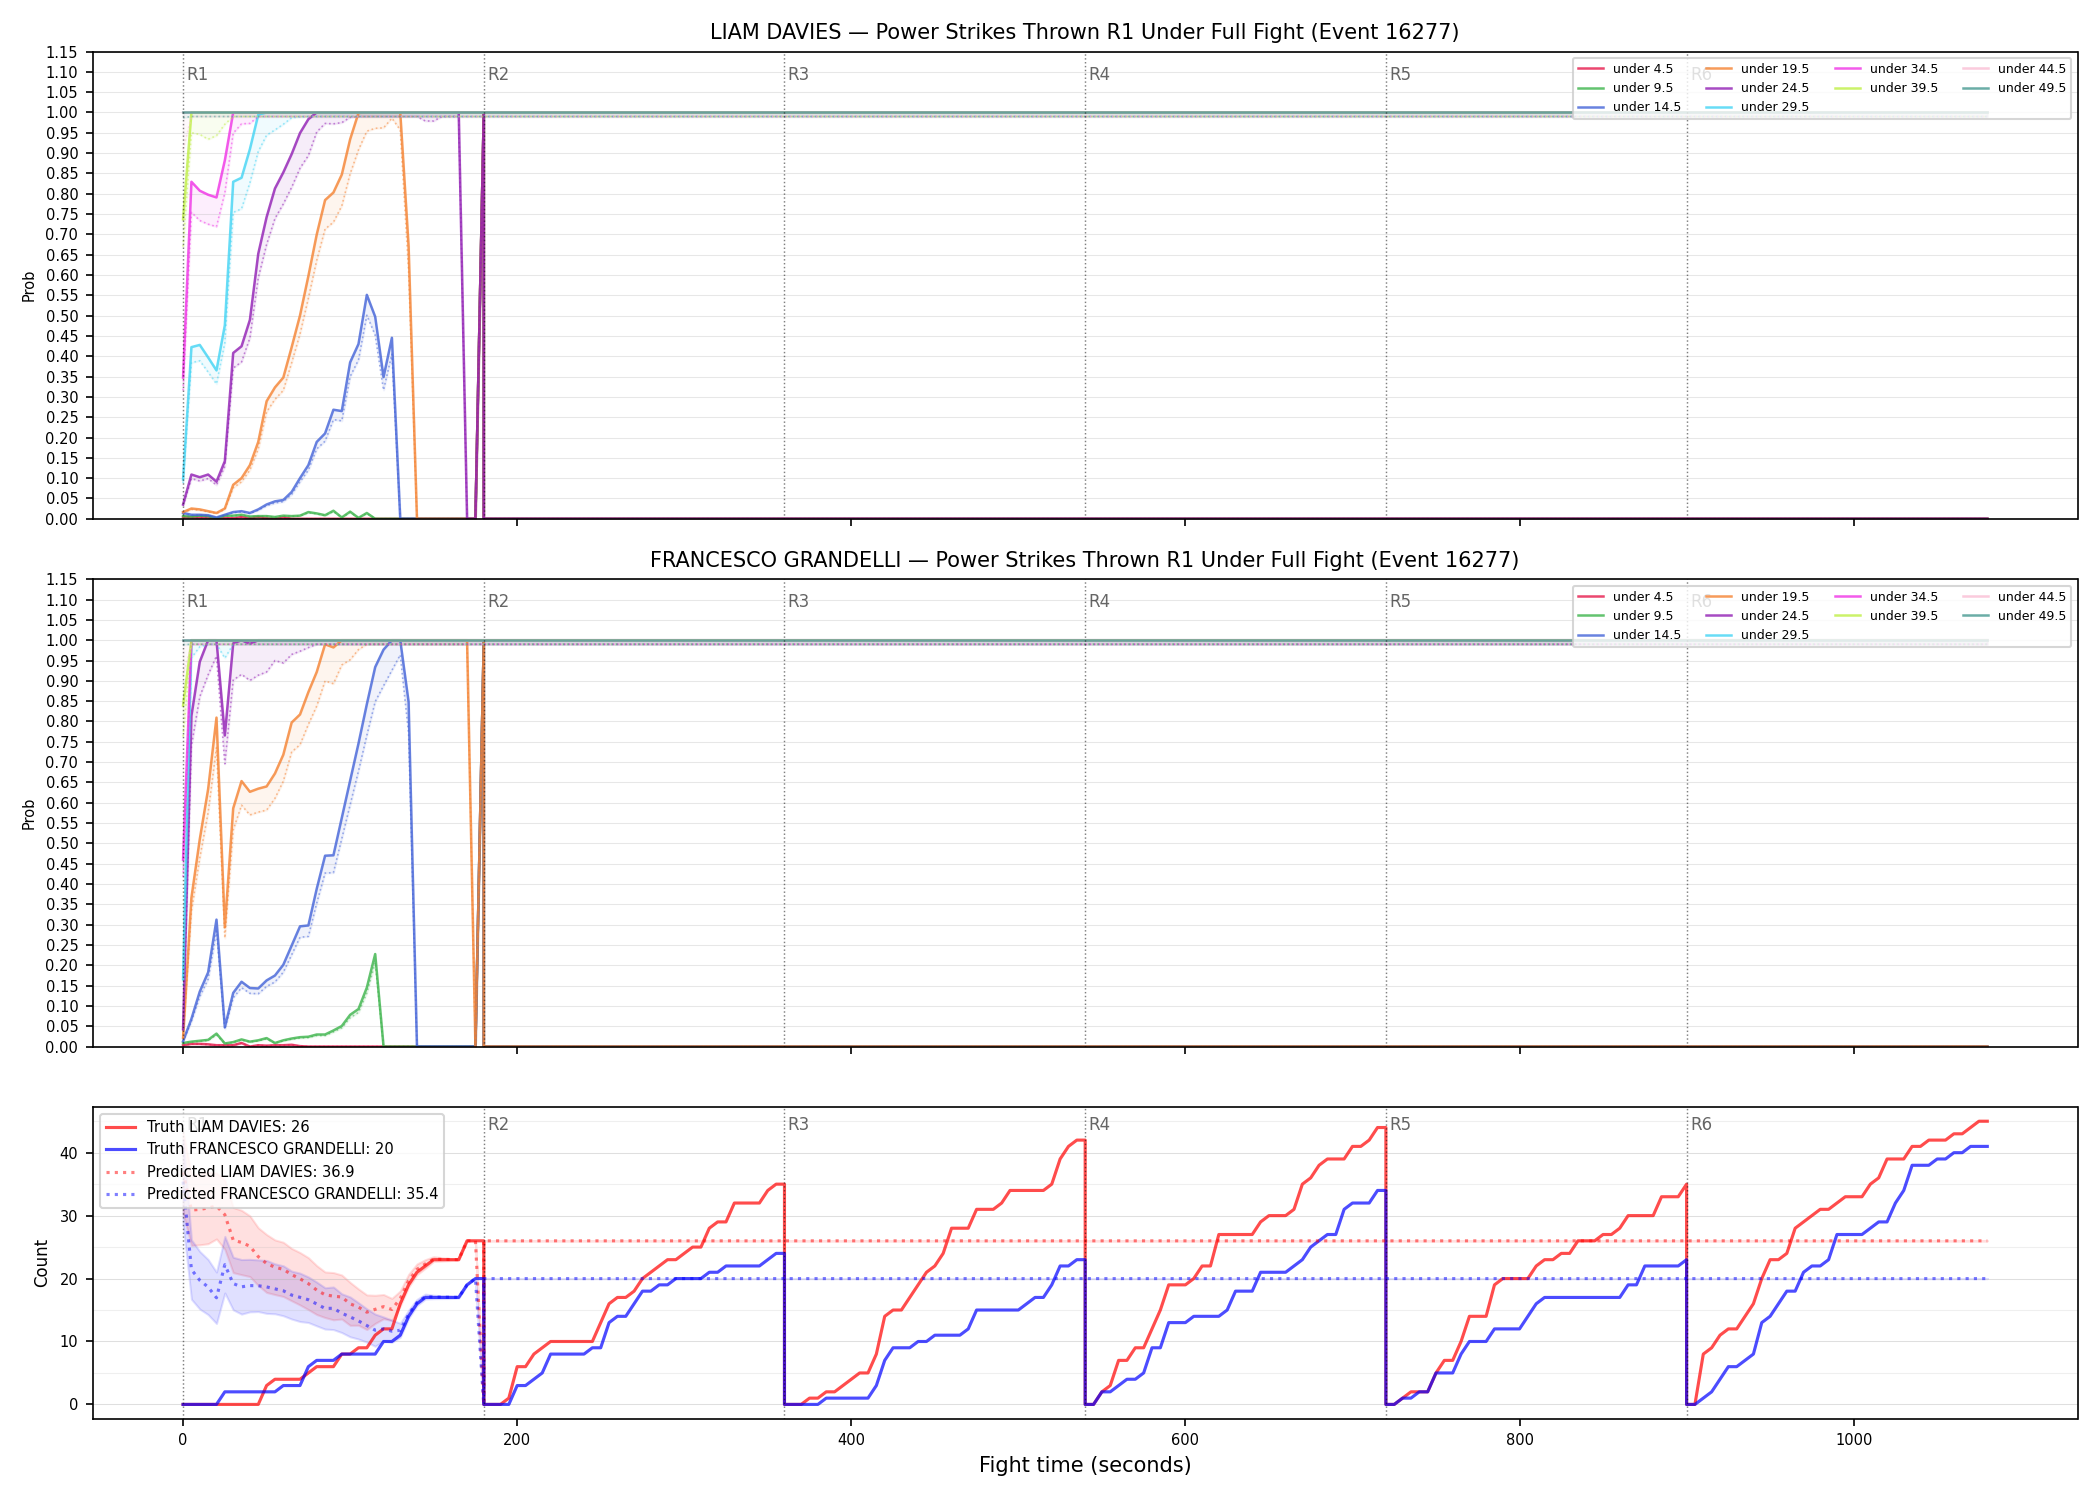Click the 'Fight time (seconds)' axis label
This screenshot has height=1500, width=2100.
tap(1085, 1465)
